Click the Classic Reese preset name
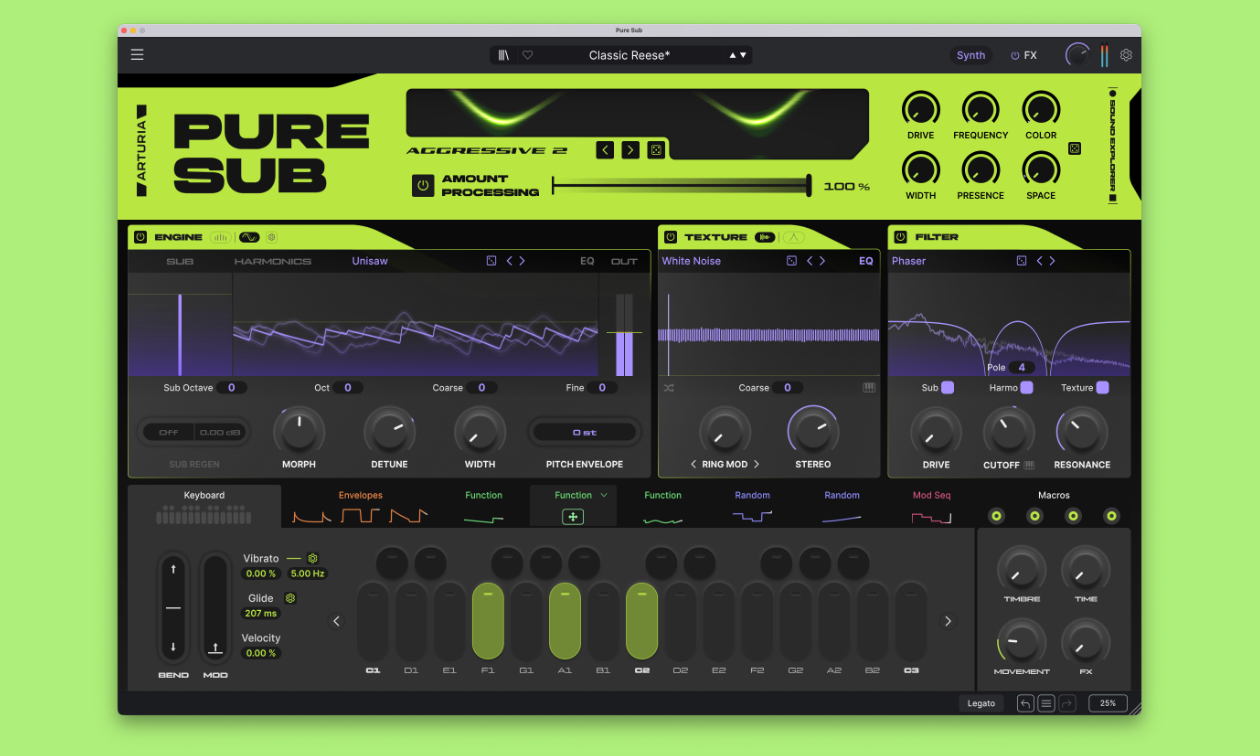 (630, 55)
